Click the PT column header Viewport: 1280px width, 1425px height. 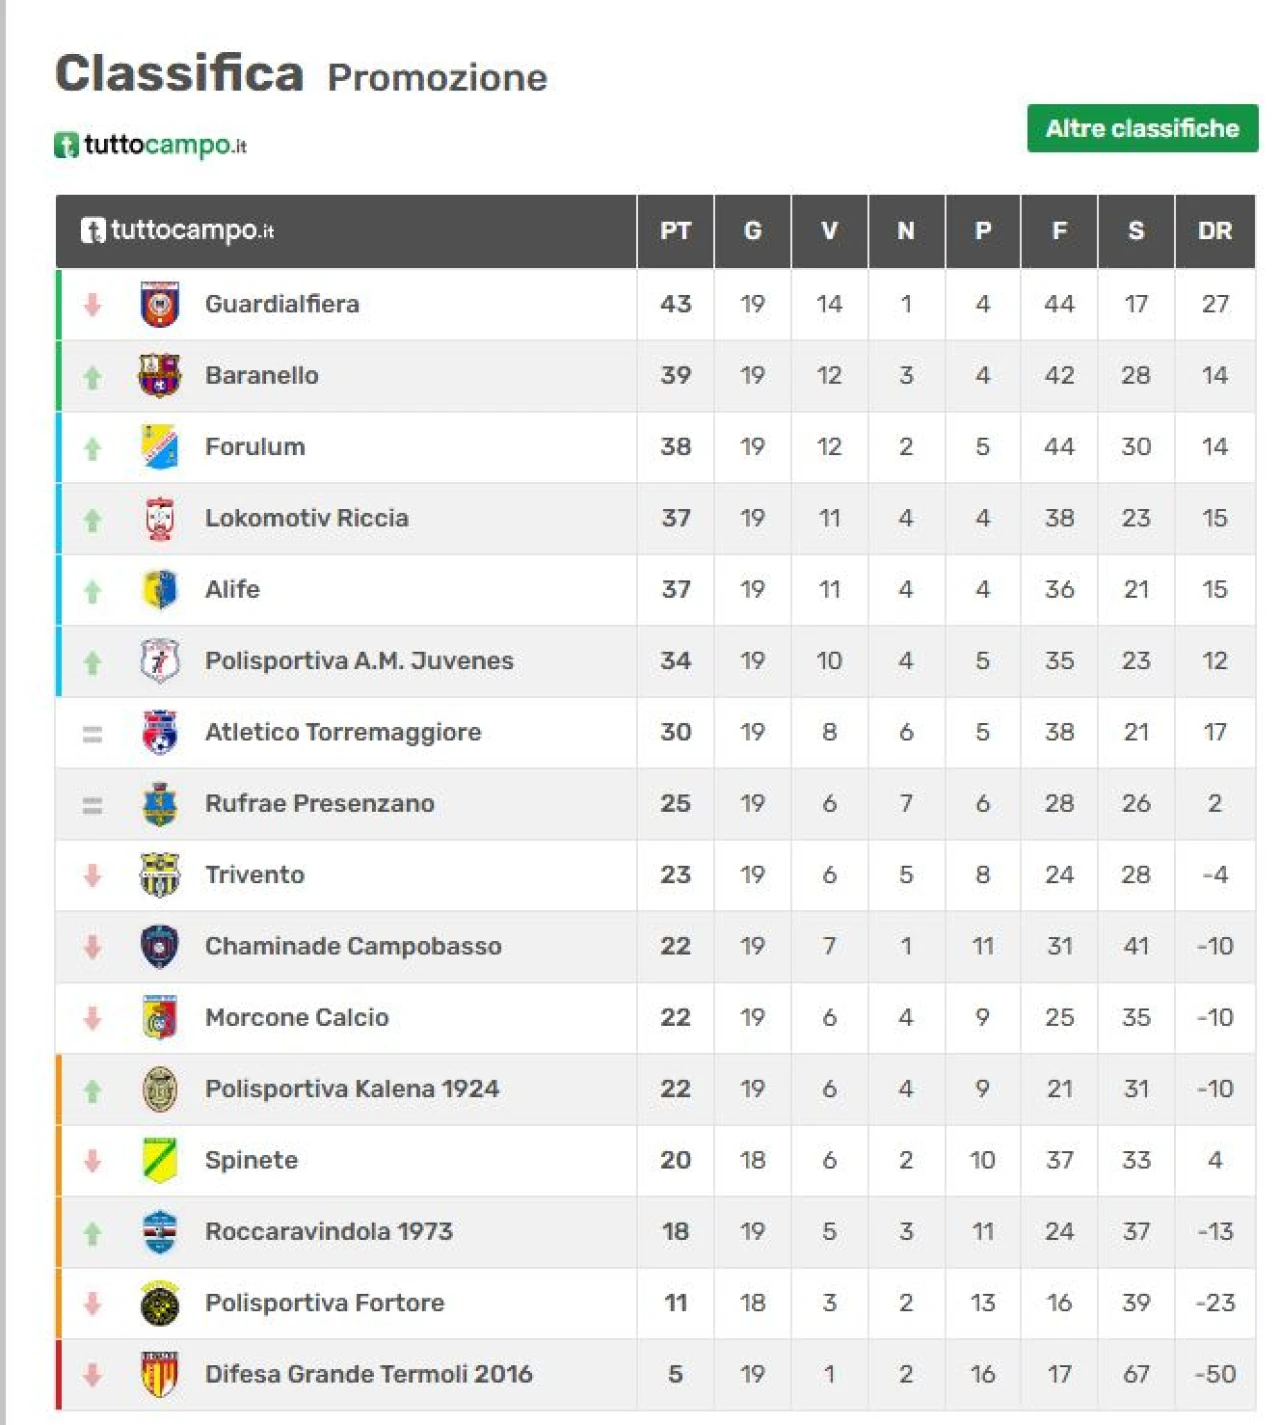tap(675, 231)
